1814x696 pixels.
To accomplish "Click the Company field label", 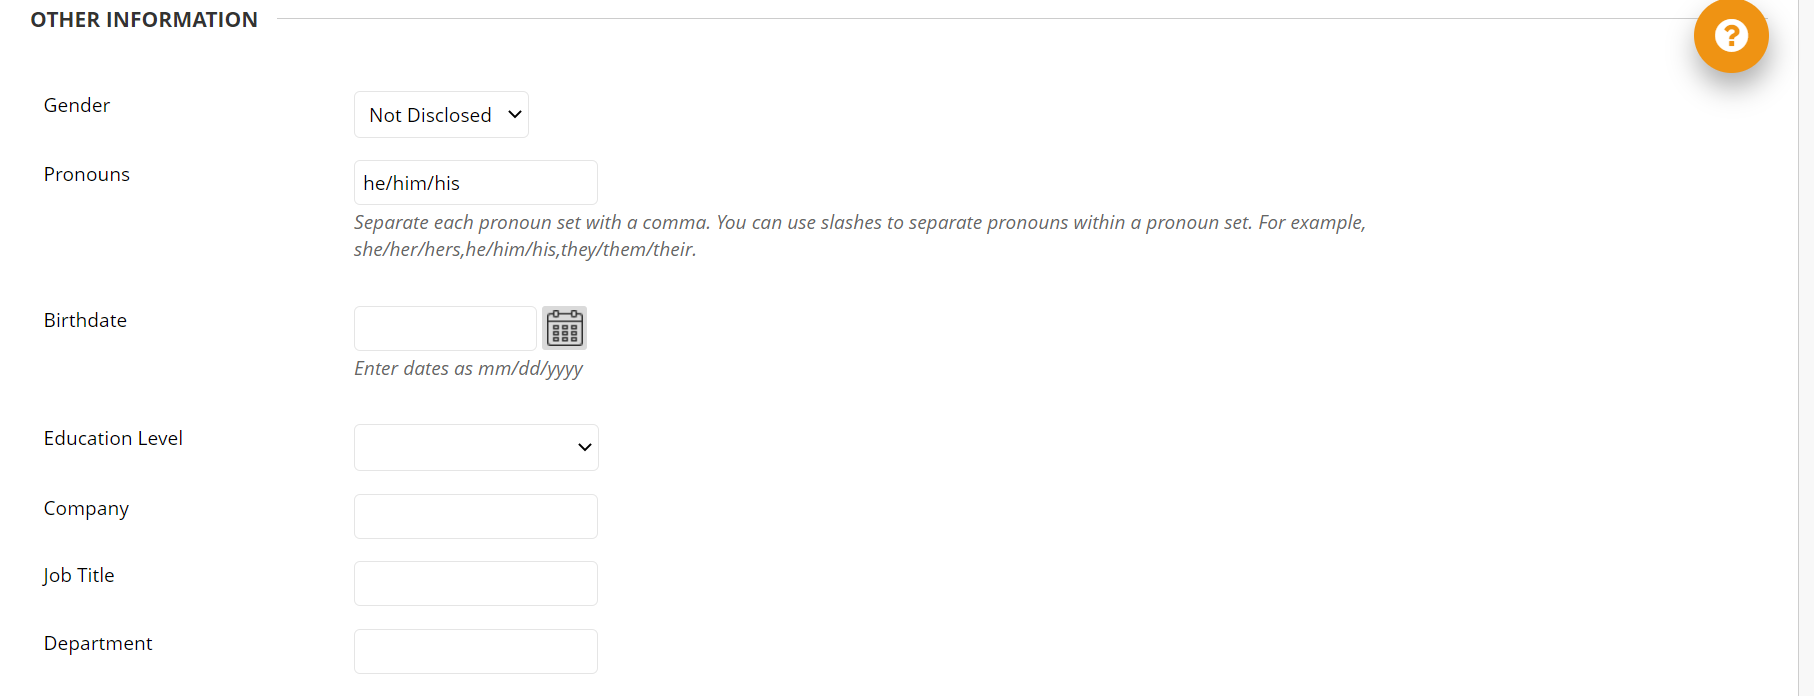I will coord(86,508).
